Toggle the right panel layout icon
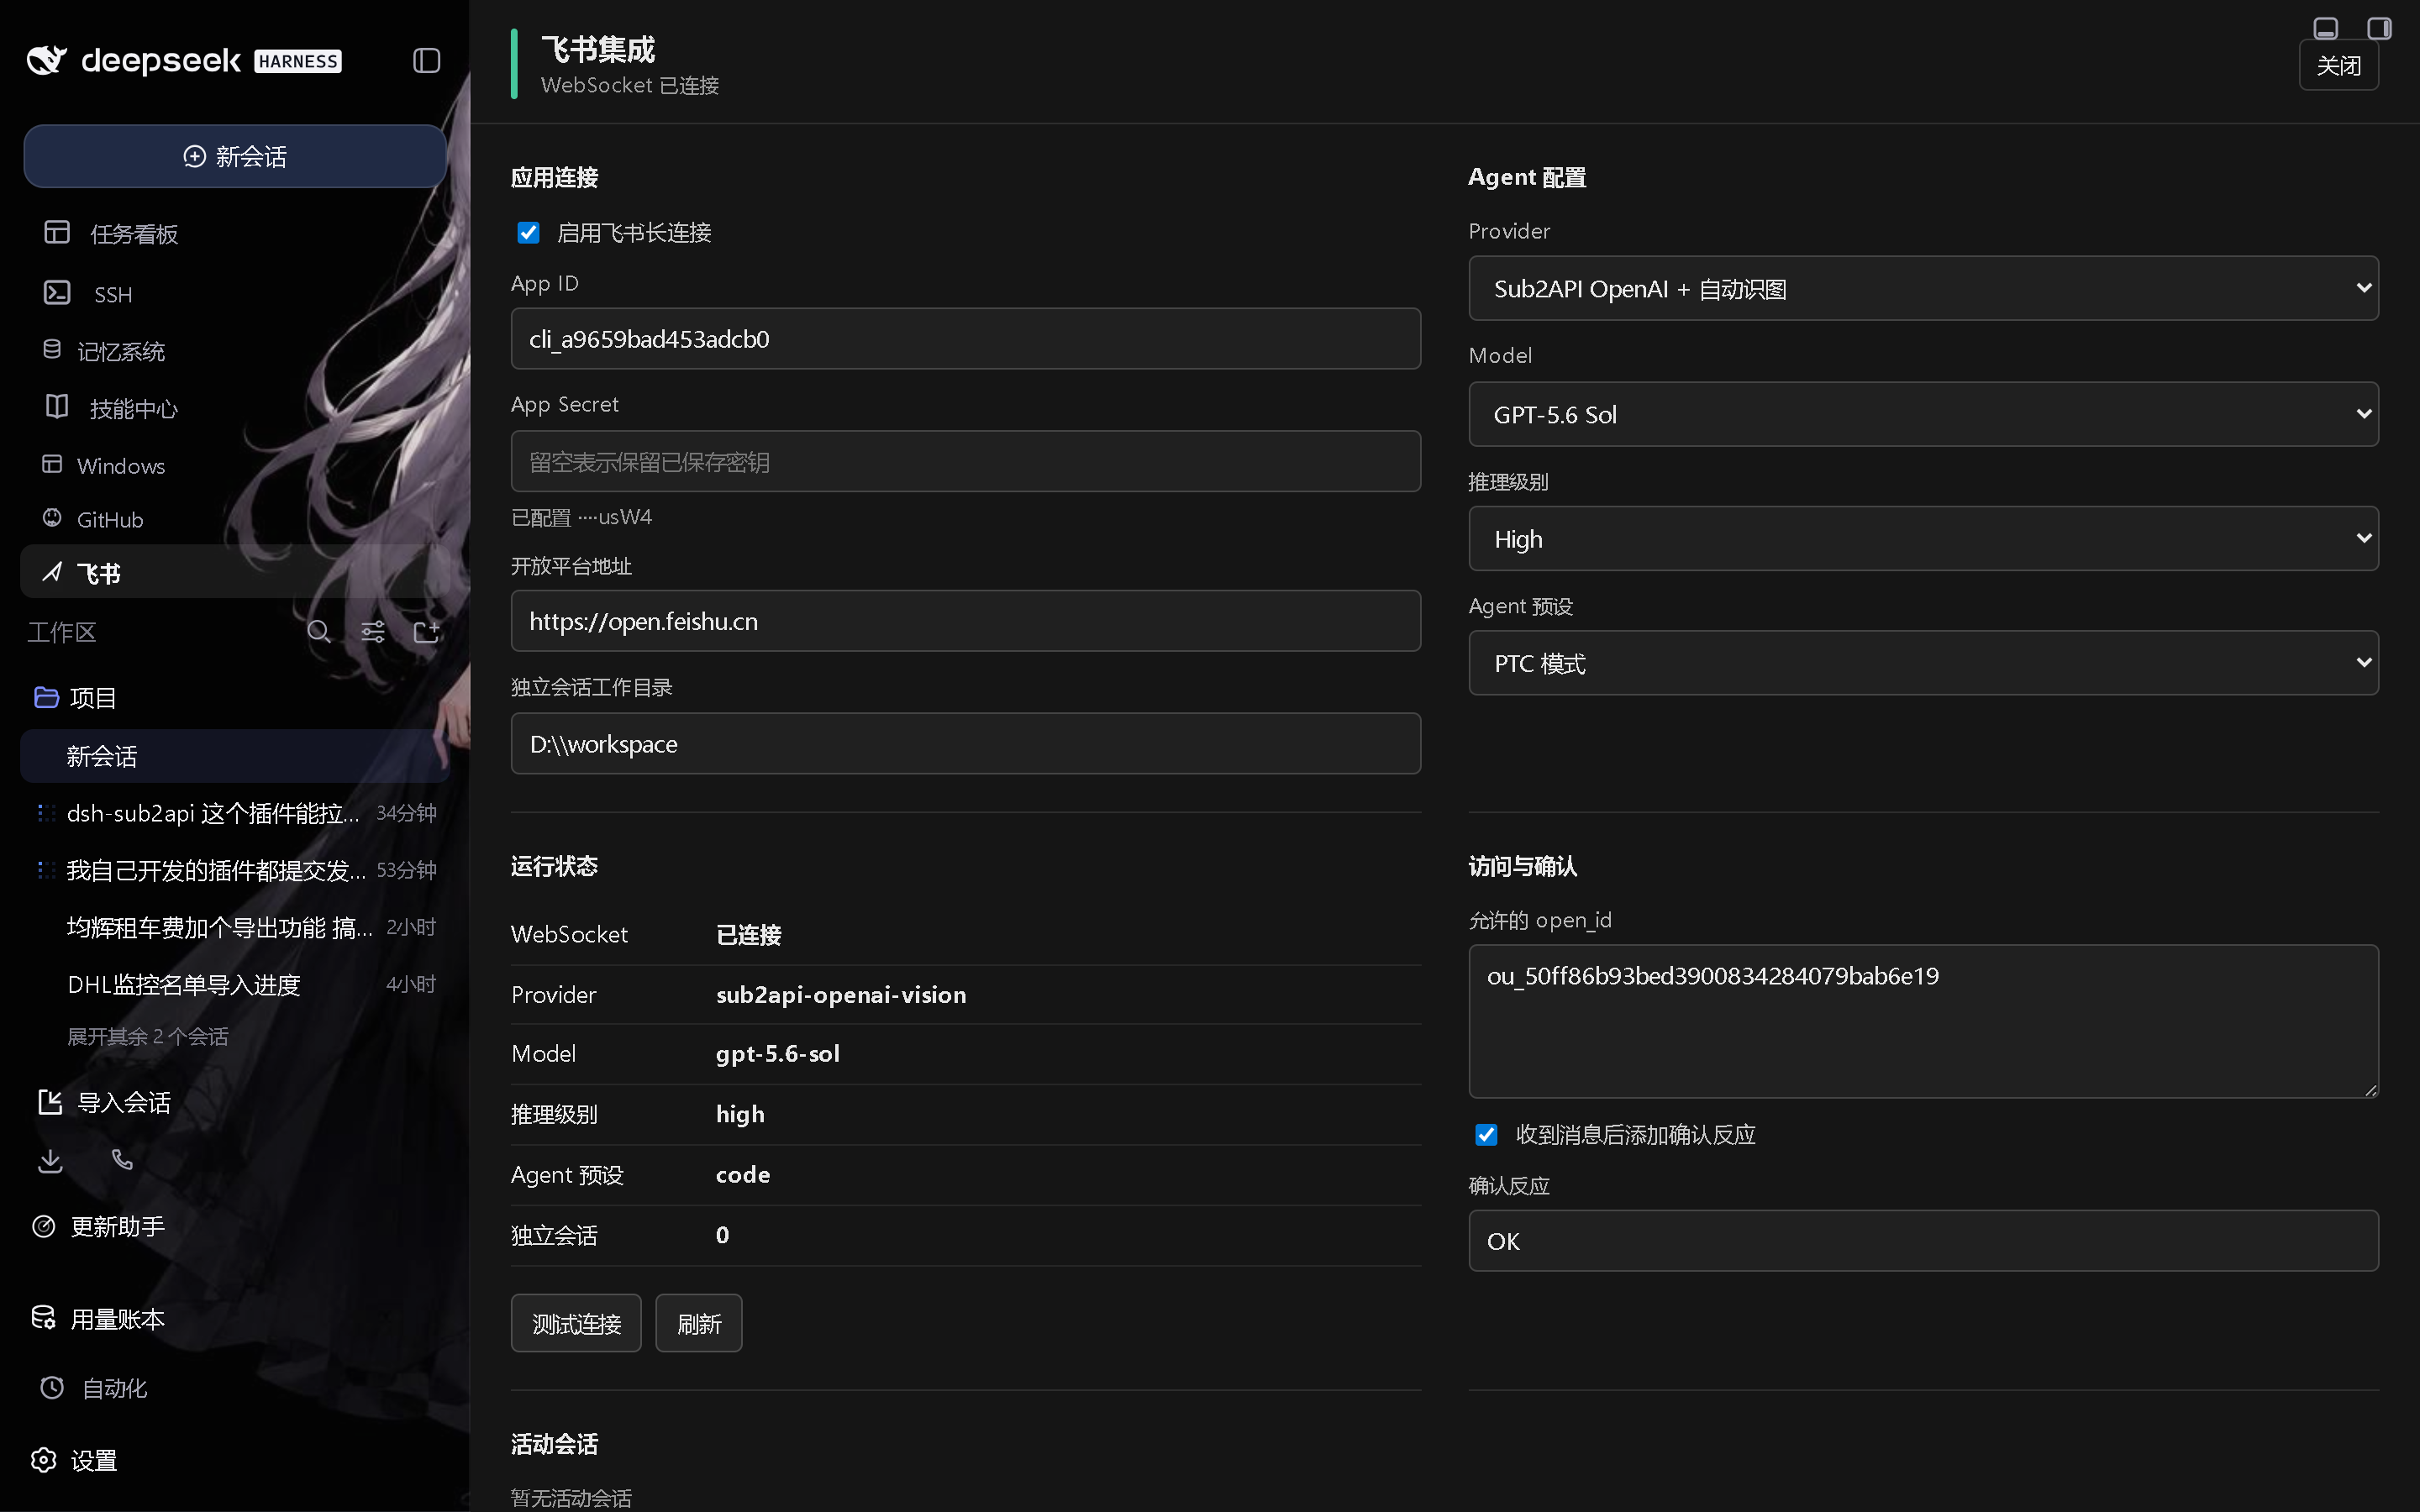The height and width of the screenshot is (1512, 2420). tap(2380, 28)
